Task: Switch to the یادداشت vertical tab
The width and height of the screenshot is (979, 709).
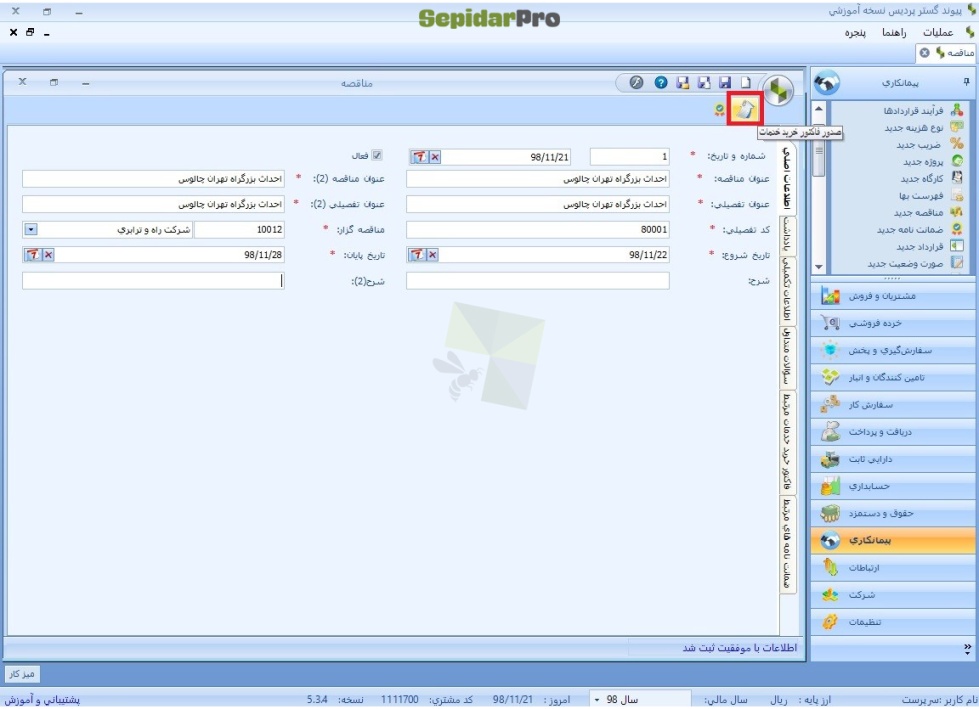Action: pos(787,233)
